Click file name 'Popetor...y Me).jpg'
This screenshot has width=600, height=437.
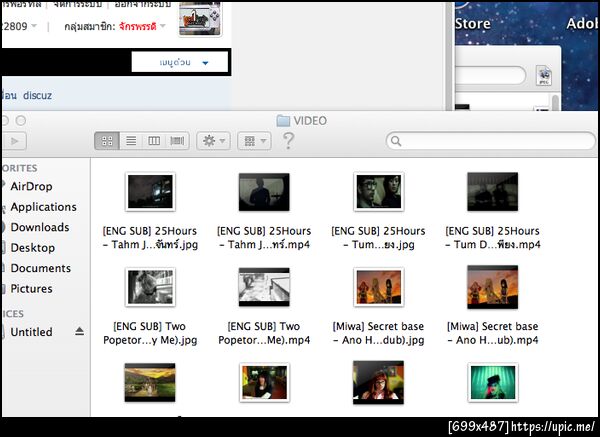tap(150, 340)
